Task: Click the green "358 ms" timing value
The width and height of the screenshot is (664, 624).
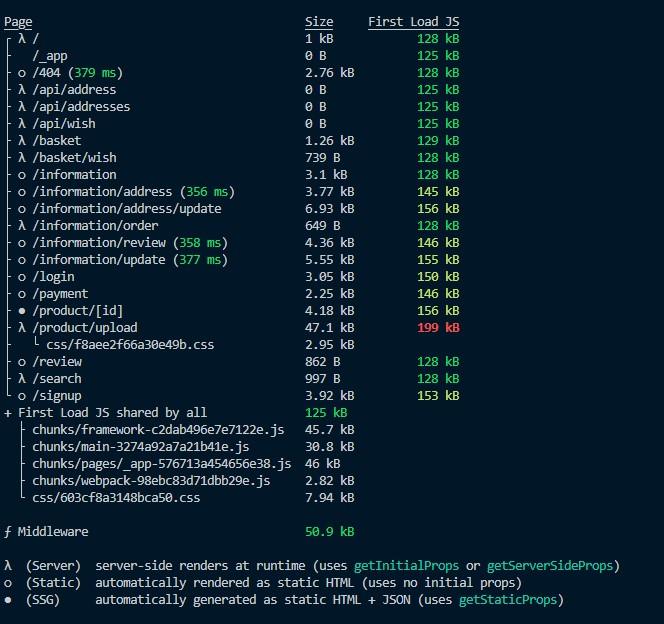Action: click(x=200, y=243)
